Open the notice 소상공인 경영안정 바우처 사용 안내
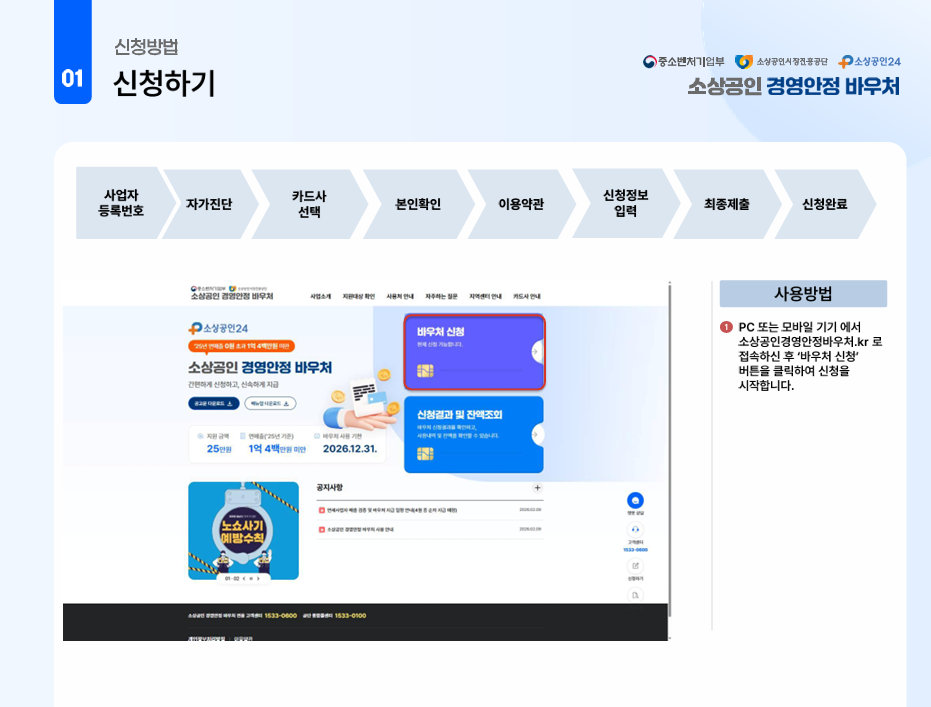Image resolution: width=931 pixels, height=707 pixels. (360, 530)
